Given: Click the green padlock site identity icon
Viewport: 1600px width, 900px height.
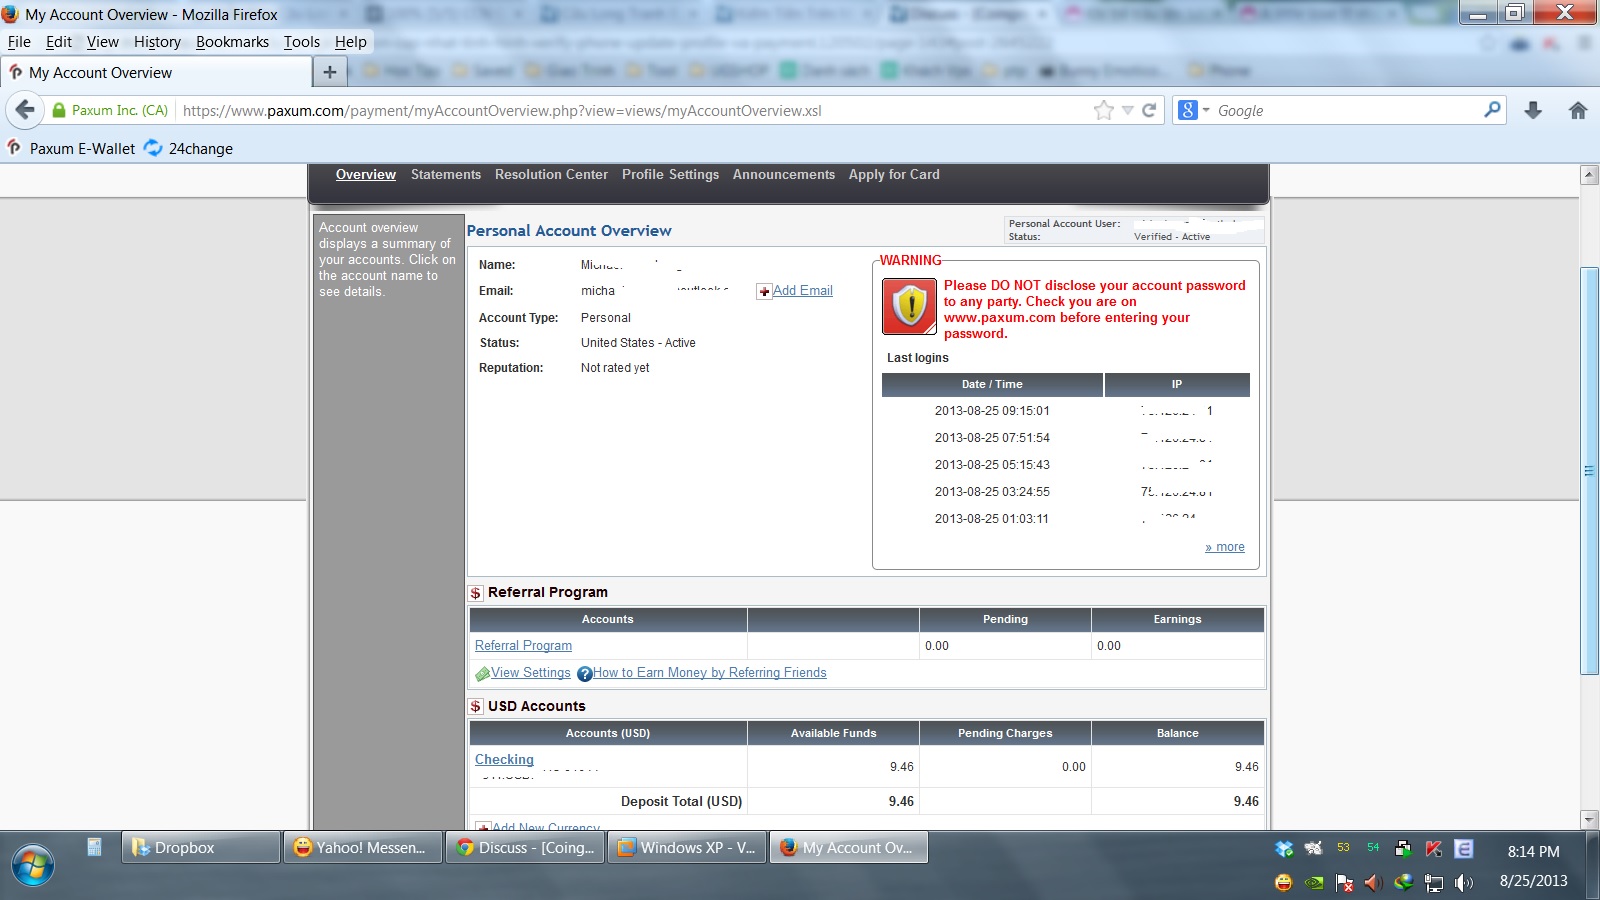Looking at the screenshot, I should (x=59, y=110).
